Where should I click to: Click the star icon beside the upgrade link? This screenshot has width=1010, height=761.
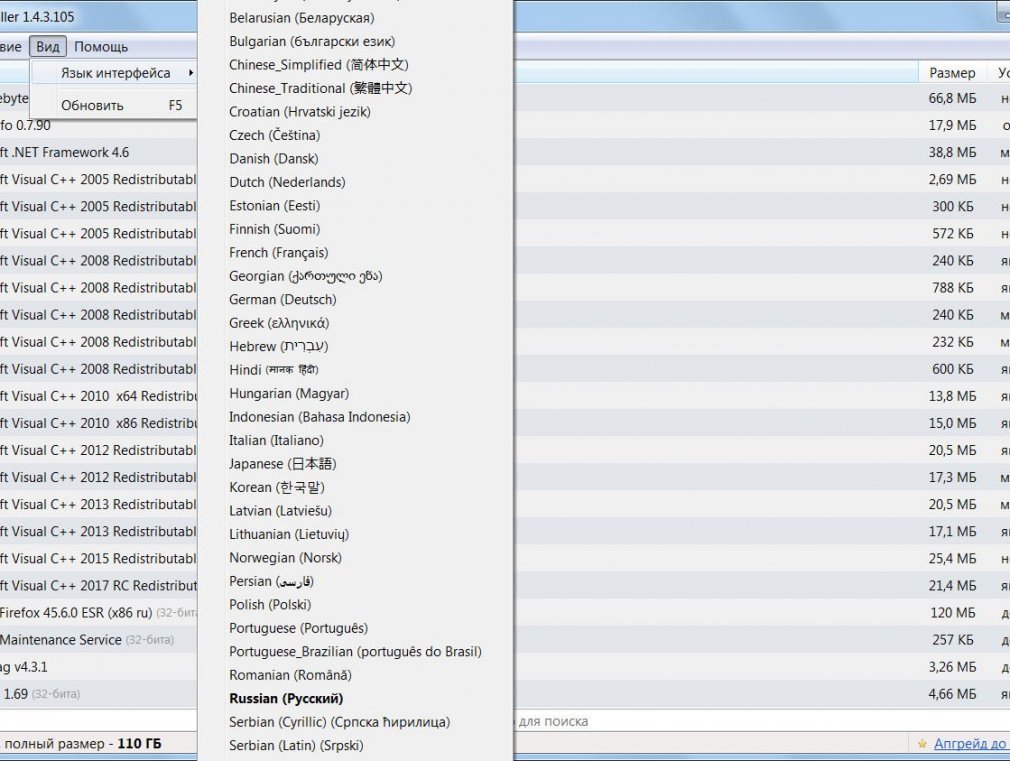[922, 744]
